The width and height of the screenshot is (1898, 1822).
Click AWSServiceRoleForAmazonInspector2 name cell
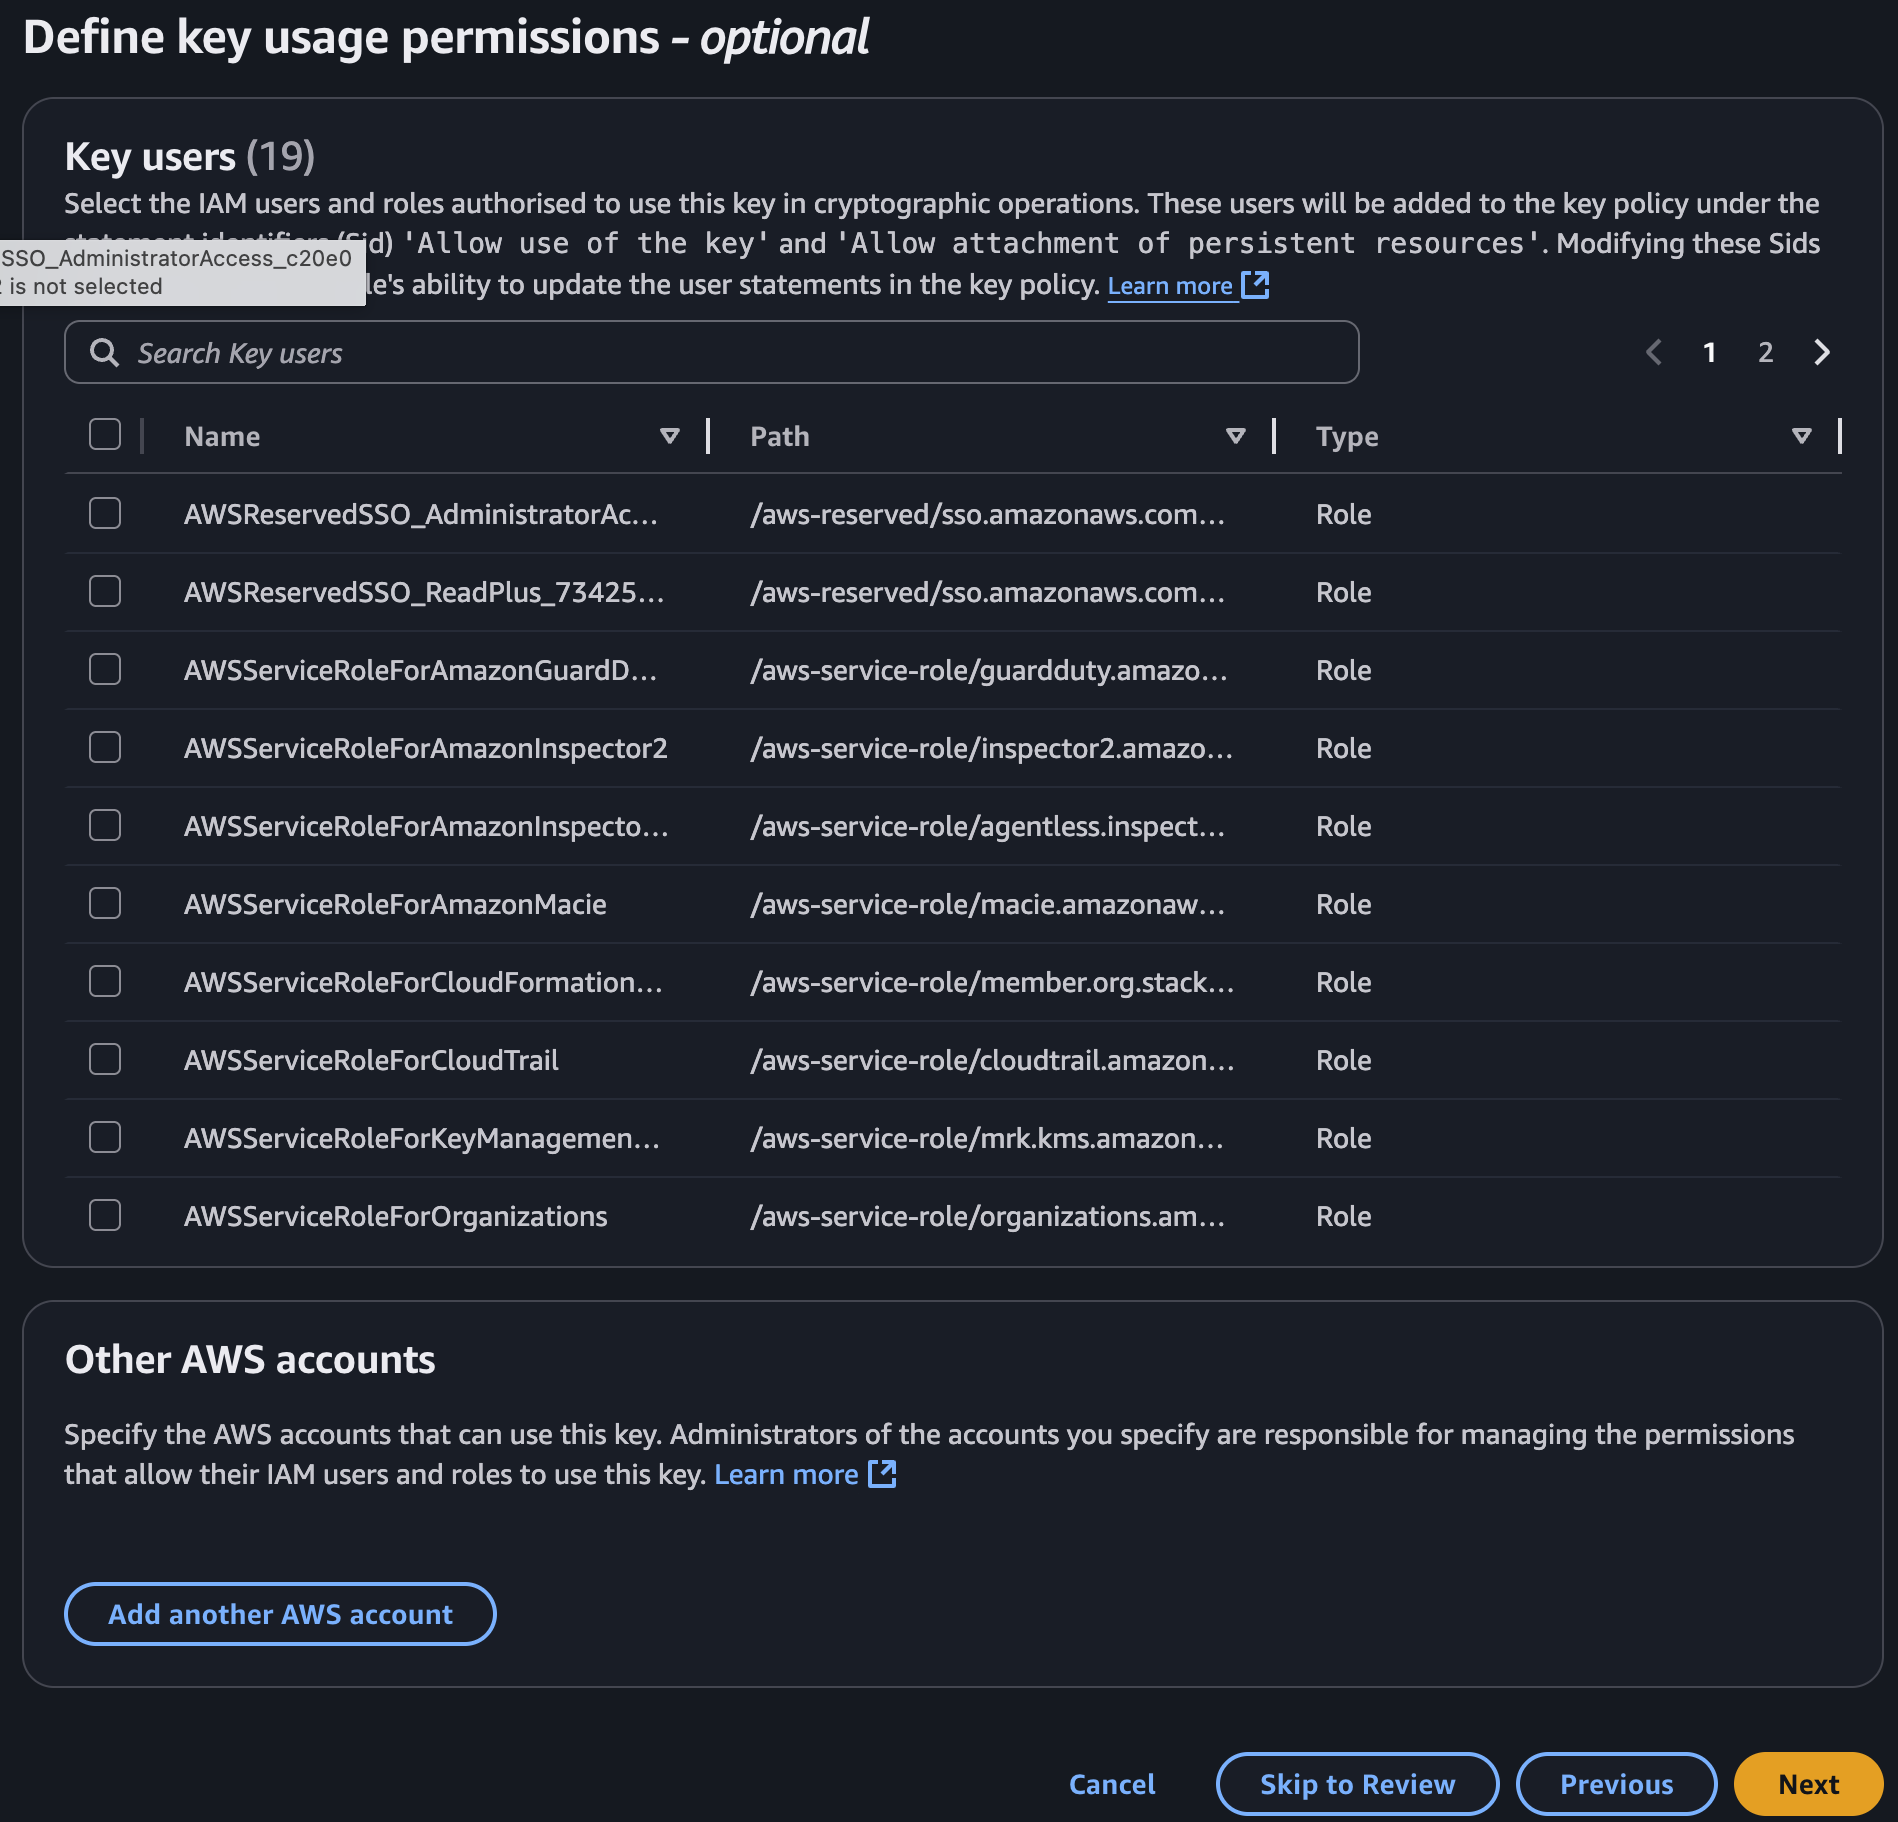tap(425, 748)
